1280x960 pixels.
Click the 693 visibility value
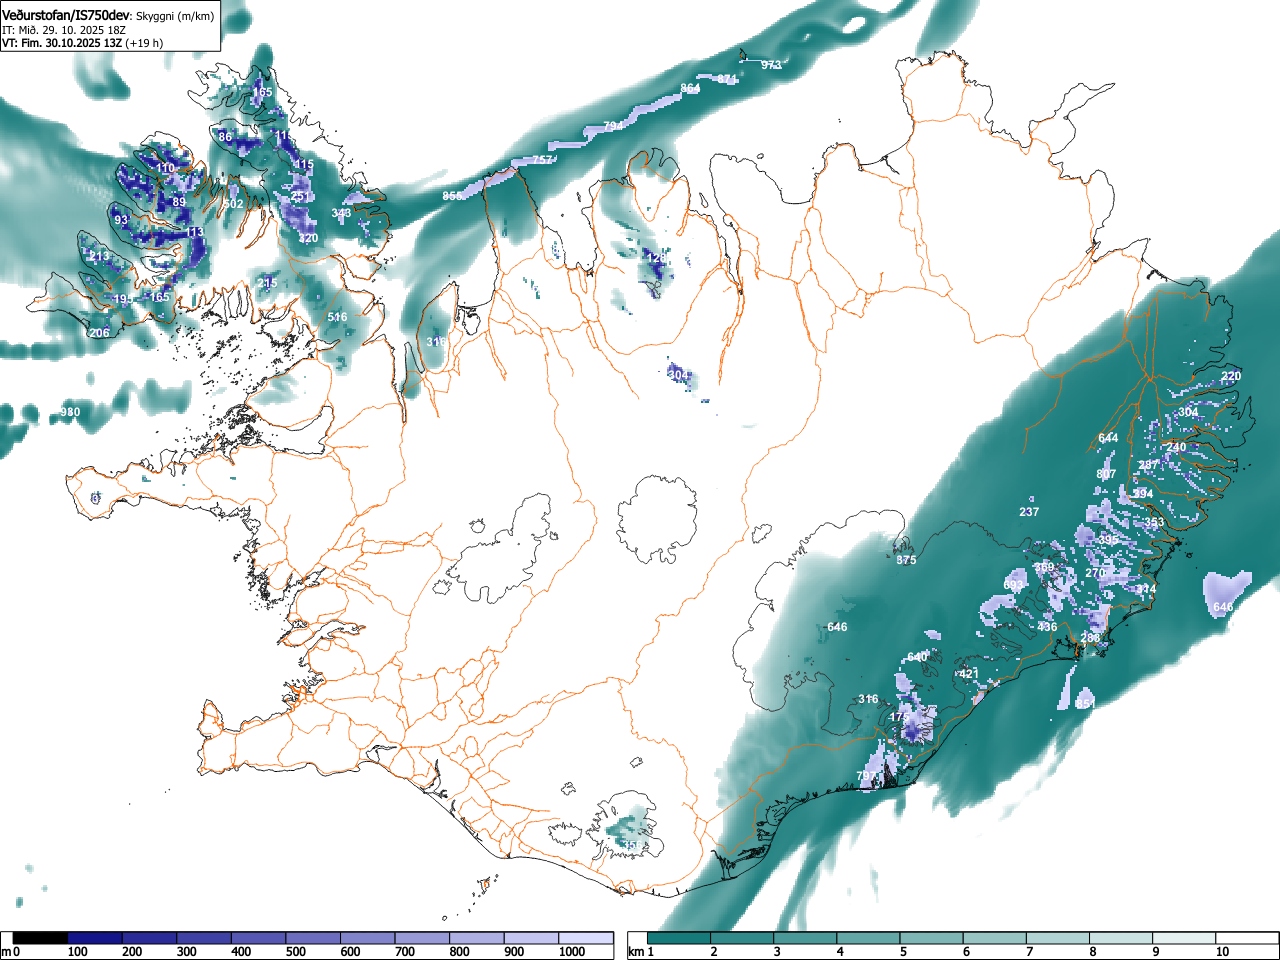(1014, 585)
